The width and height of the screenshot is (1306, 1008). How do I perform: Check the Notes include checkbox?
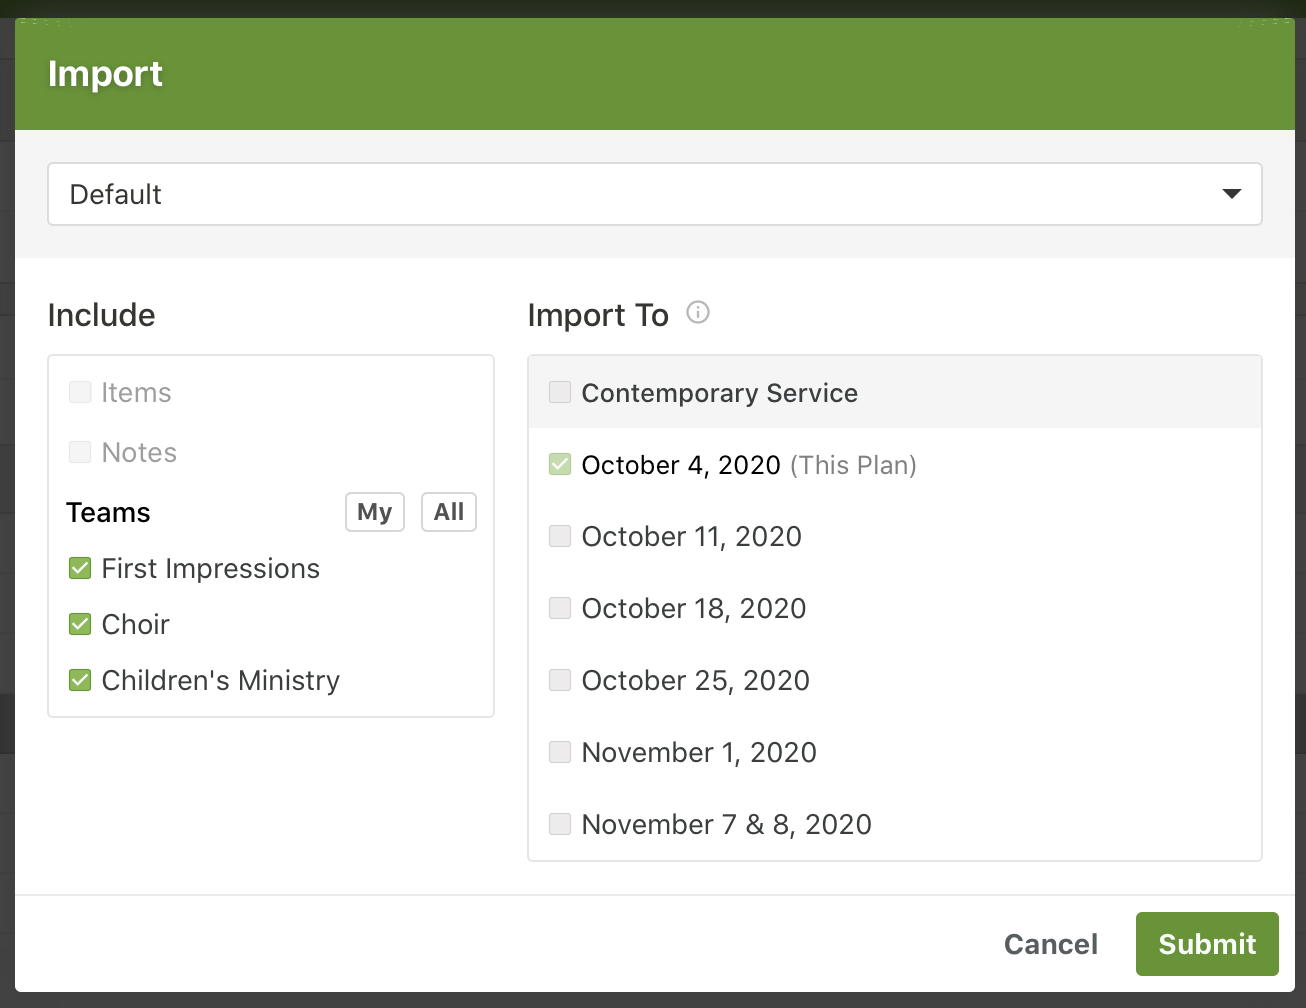point(80,452)
